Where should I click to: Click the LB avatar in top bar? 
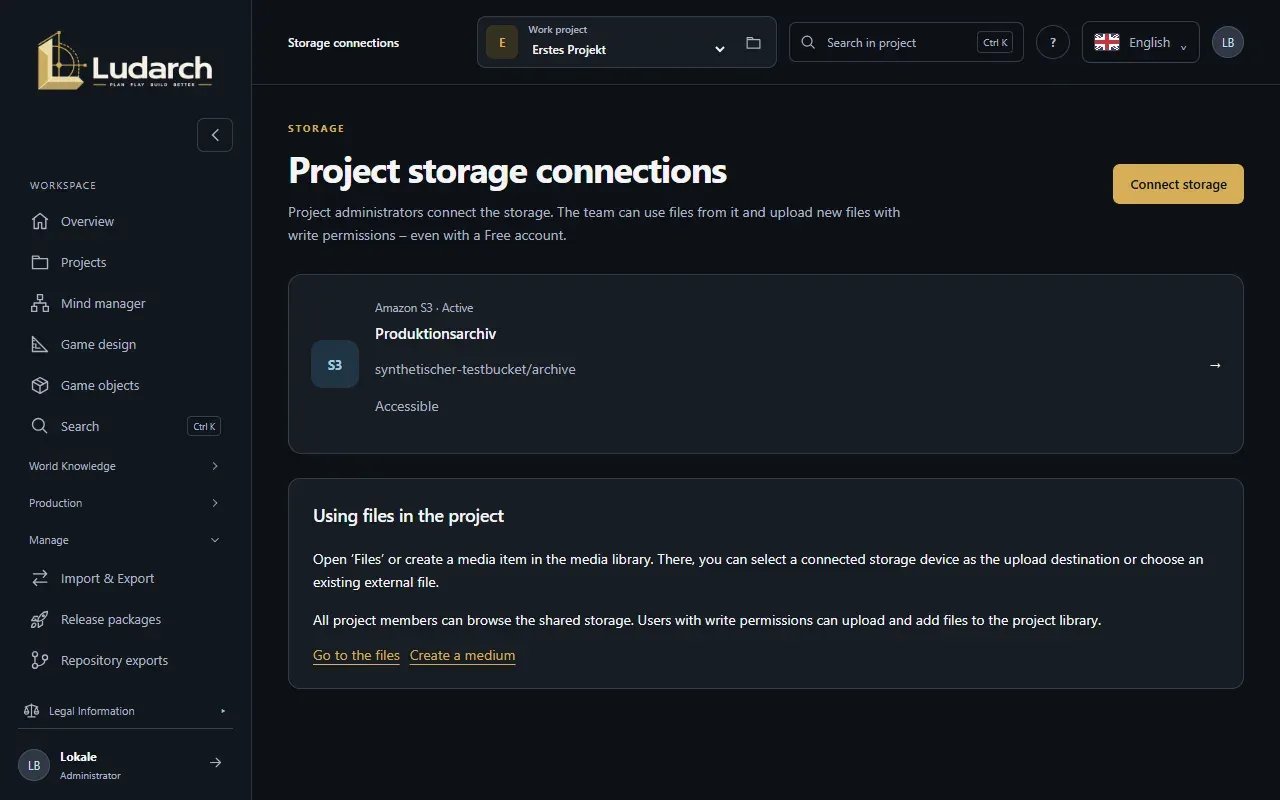(x=1228, y=42)
